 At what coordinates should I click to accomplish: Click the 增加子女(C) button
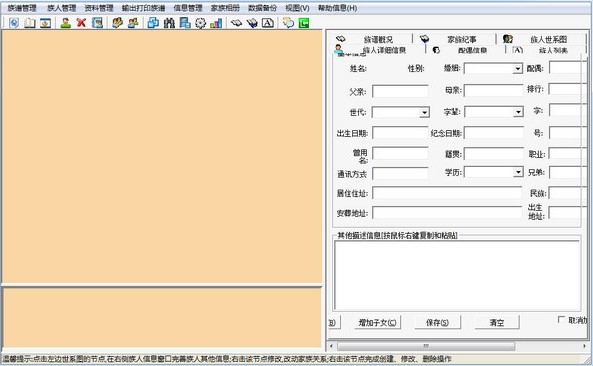tap(377, 323)
